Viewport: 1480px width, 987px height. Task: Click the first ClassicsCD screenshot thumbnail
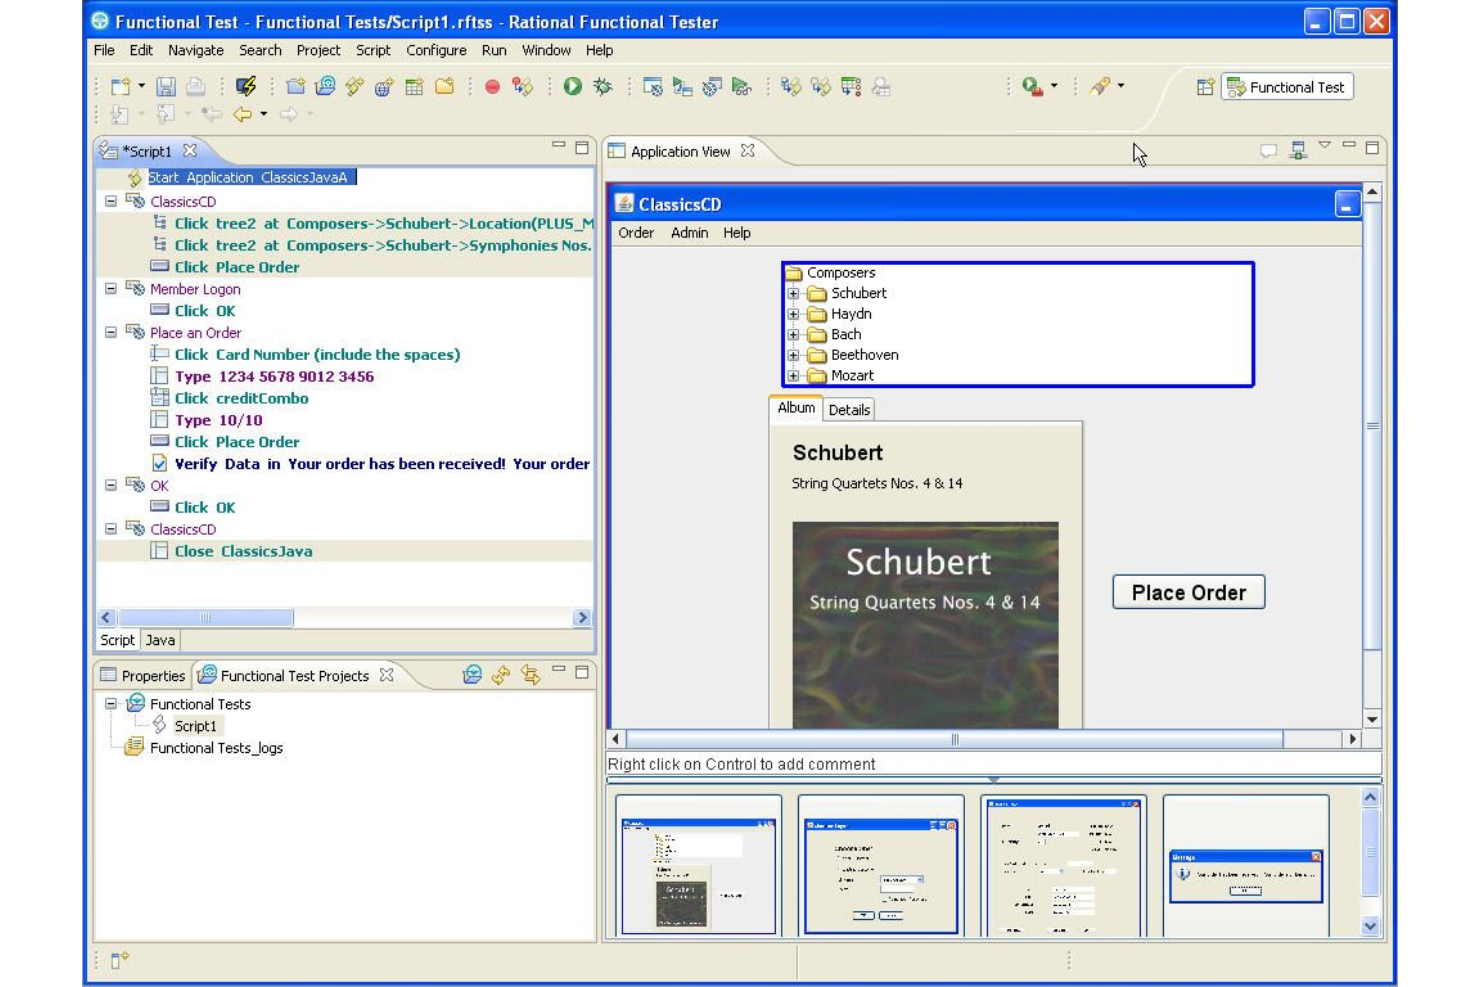[x=698, y=866]
